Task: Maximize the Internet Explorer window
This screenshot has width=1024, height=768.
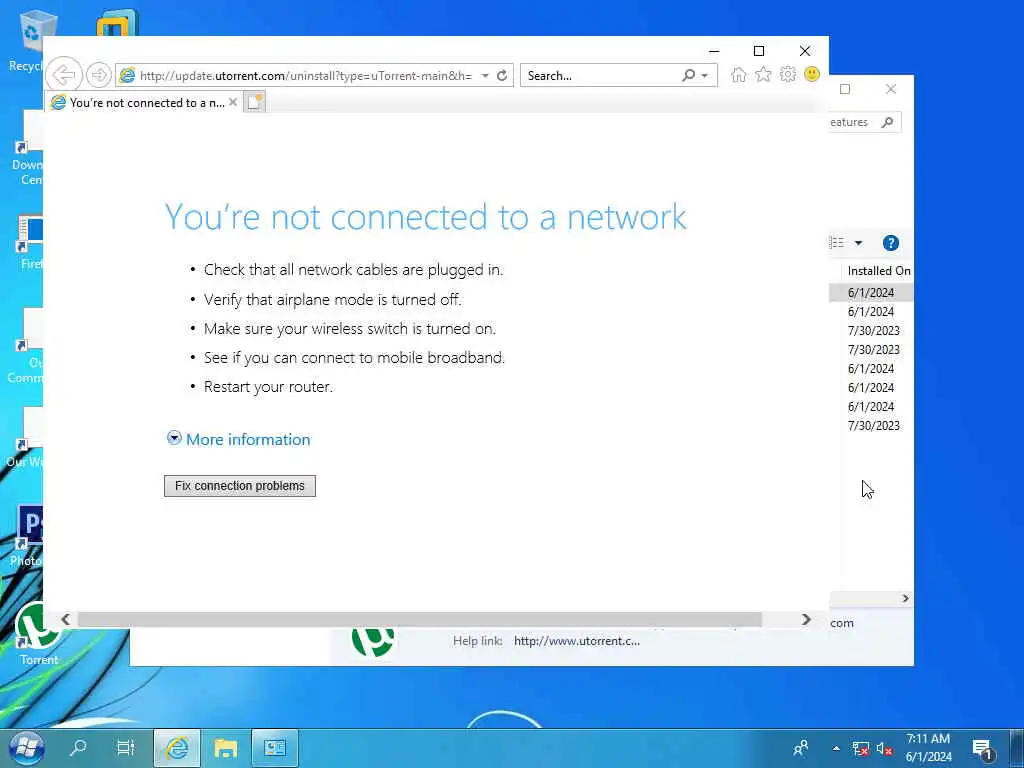Action: tap(759, 51)
